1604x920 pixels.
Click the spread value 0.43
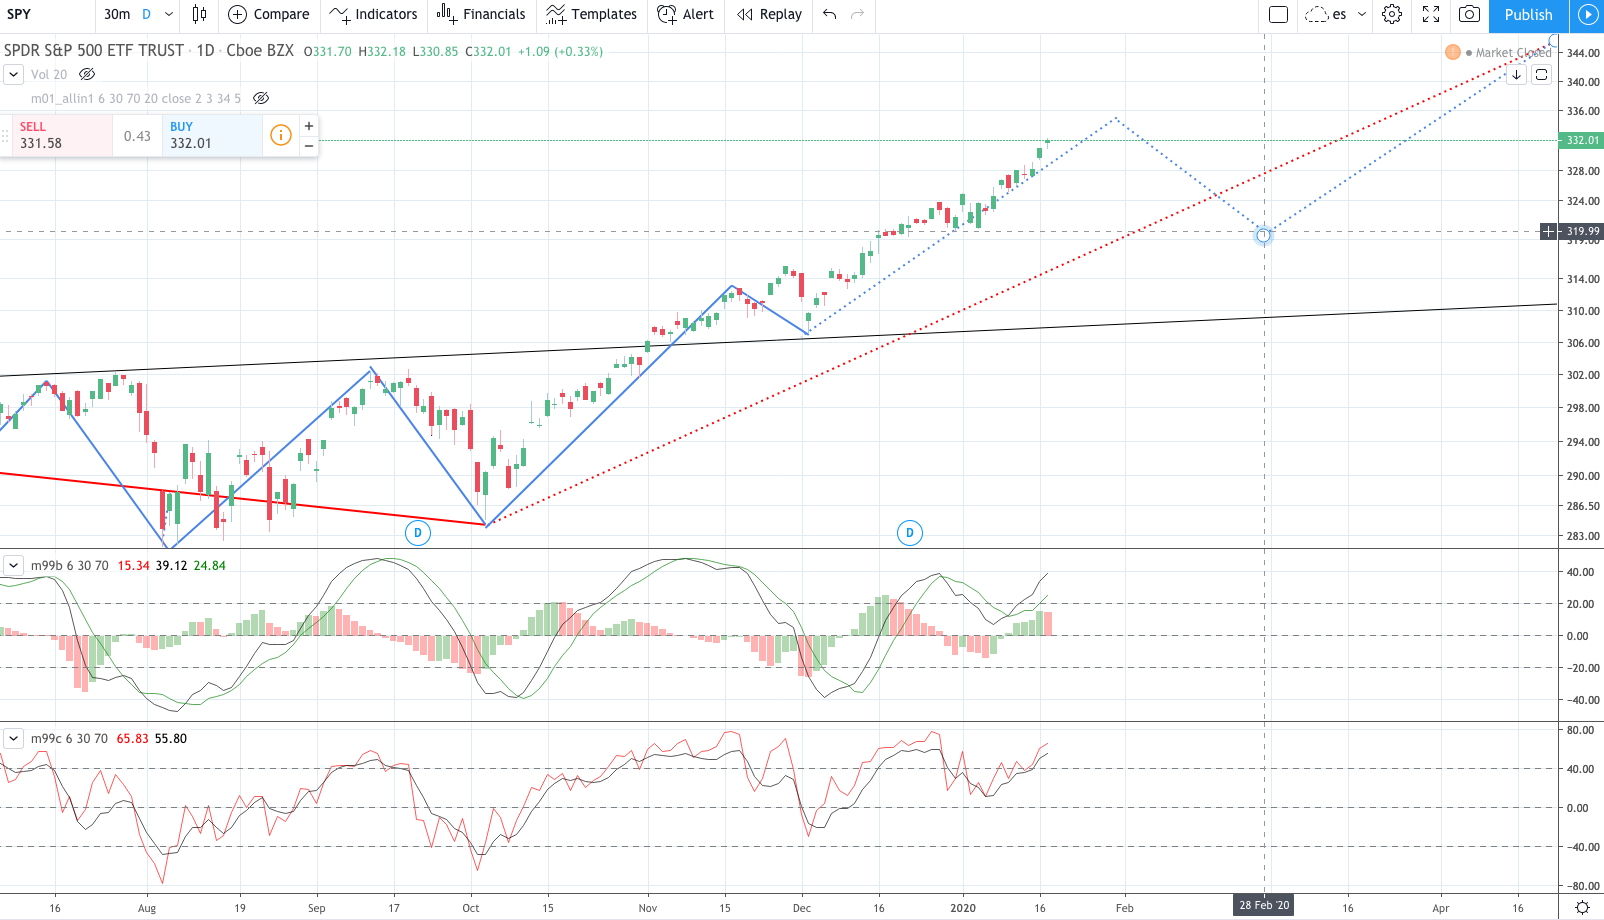(x=137, y=136)
